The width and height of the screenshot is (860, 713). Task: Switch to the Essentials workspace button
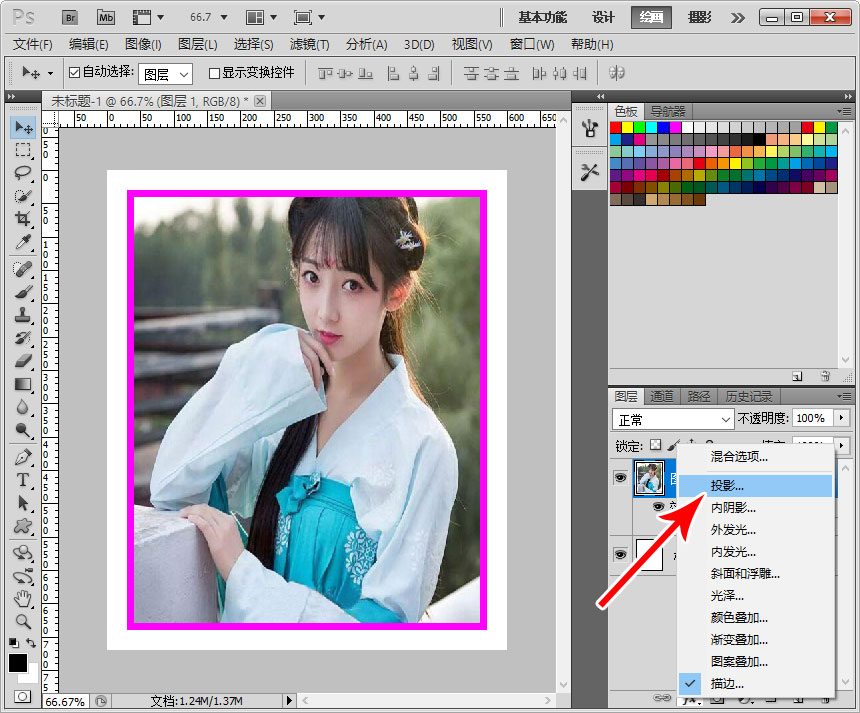542,18
